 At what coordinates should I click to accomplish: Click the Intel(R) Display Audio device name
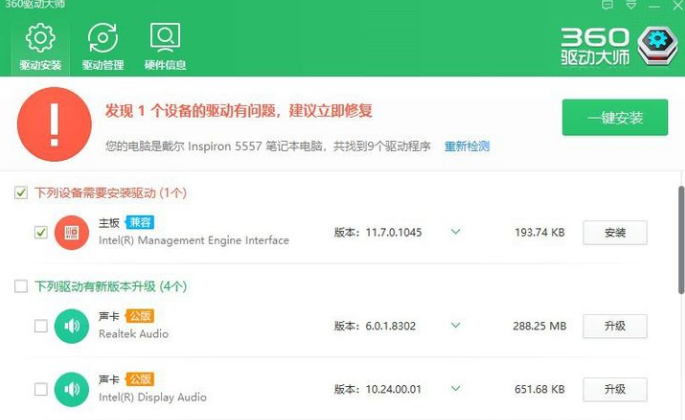pos(152,397)
